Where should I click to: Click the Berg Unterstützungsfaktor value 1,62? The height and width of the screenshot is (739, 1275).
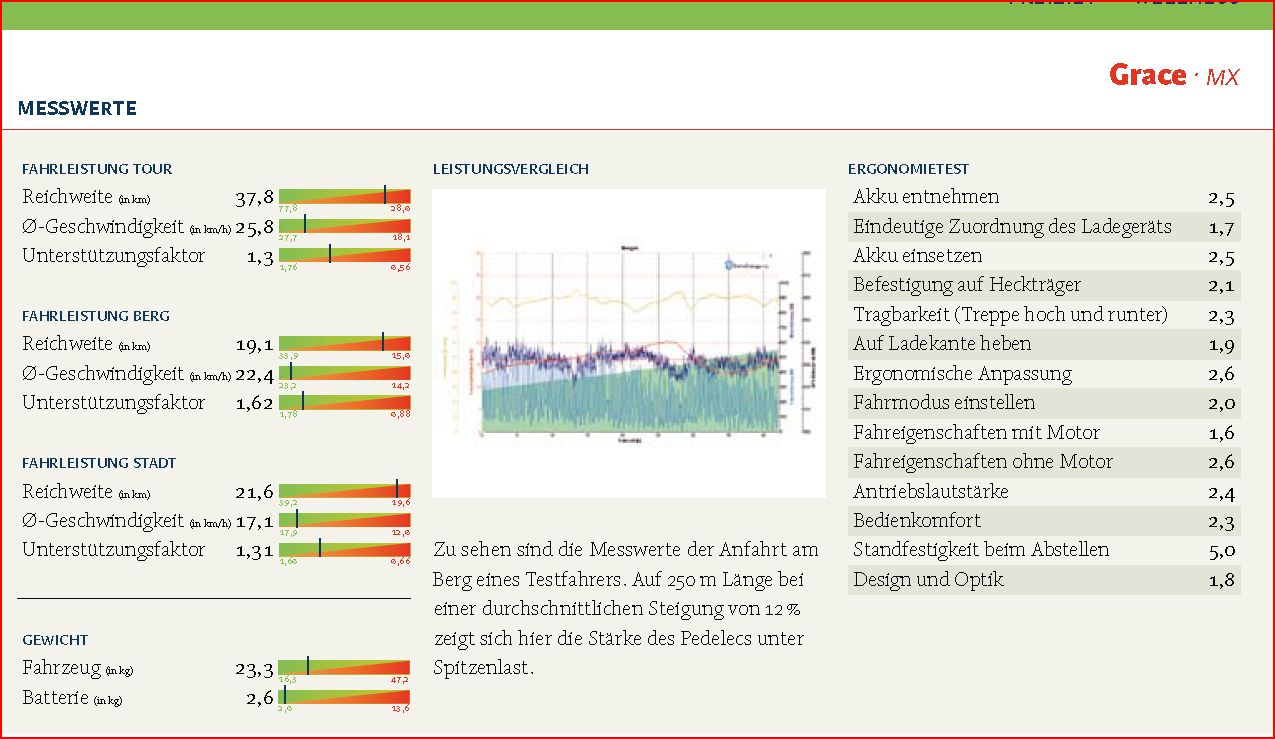pyautogui.click(x=255, y=404)
